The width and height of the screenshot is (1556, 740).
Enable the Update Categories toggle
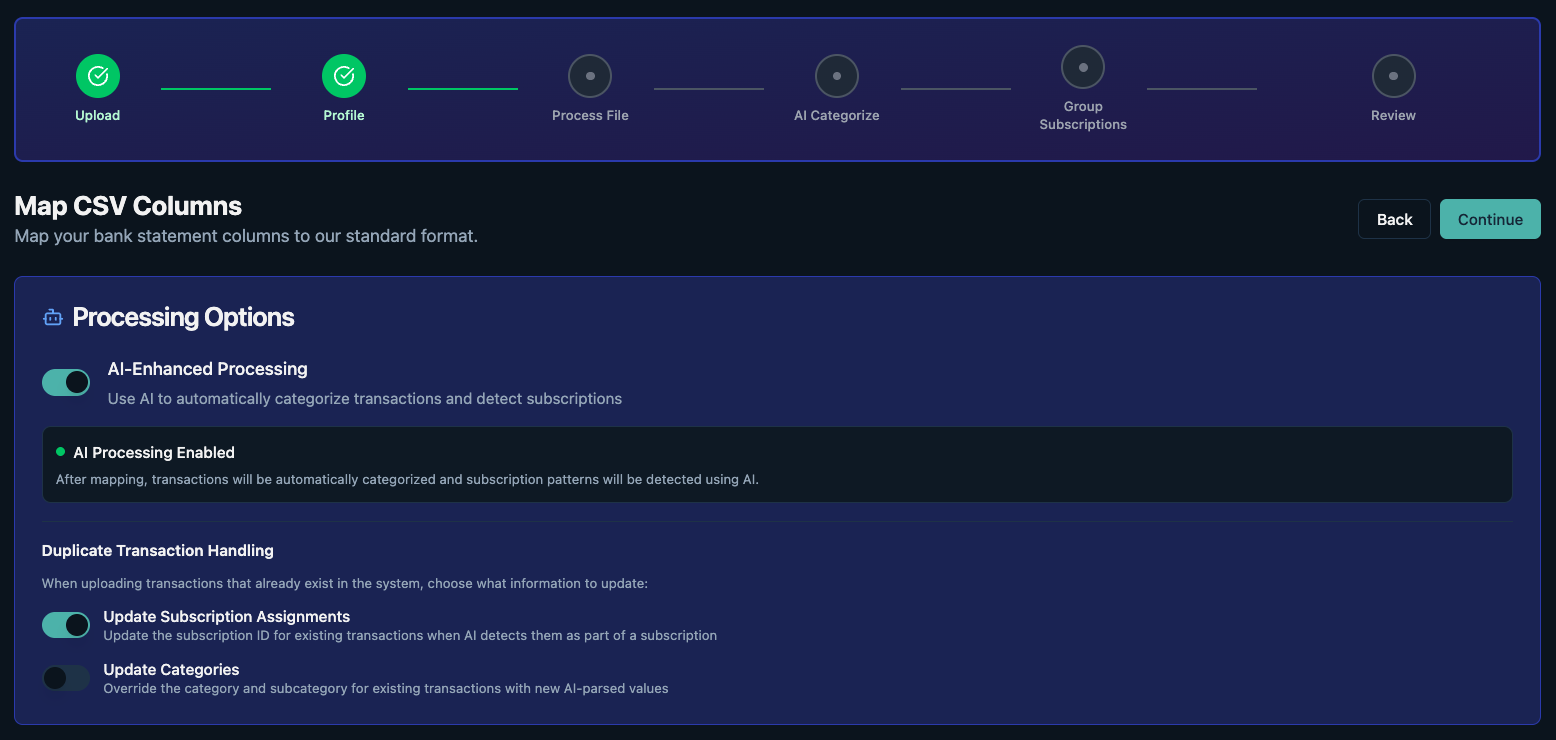65,678
